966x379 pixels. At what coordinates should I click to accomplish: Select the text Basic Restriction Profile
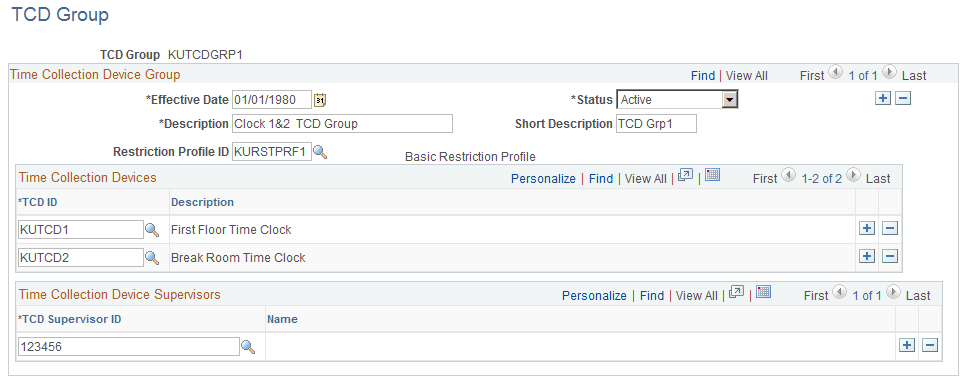point(470,157)
